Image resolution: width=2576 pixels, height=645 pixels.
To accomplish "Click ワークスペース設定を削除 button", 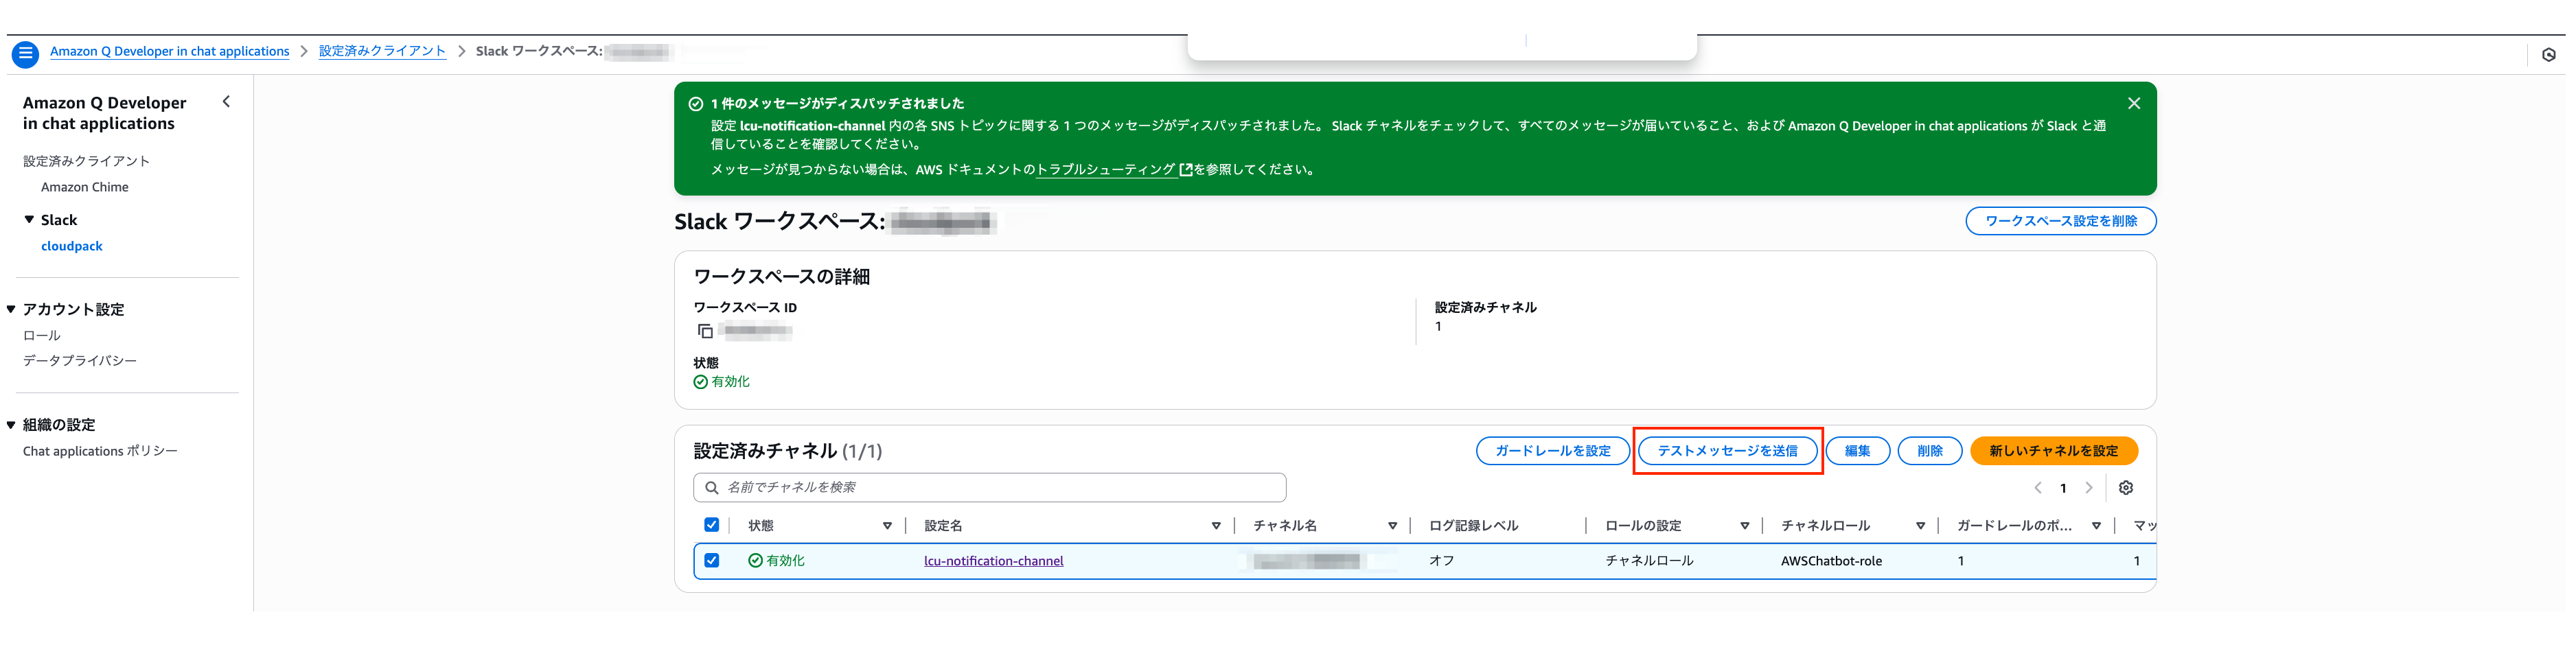I will click(x=2060, y=221).
